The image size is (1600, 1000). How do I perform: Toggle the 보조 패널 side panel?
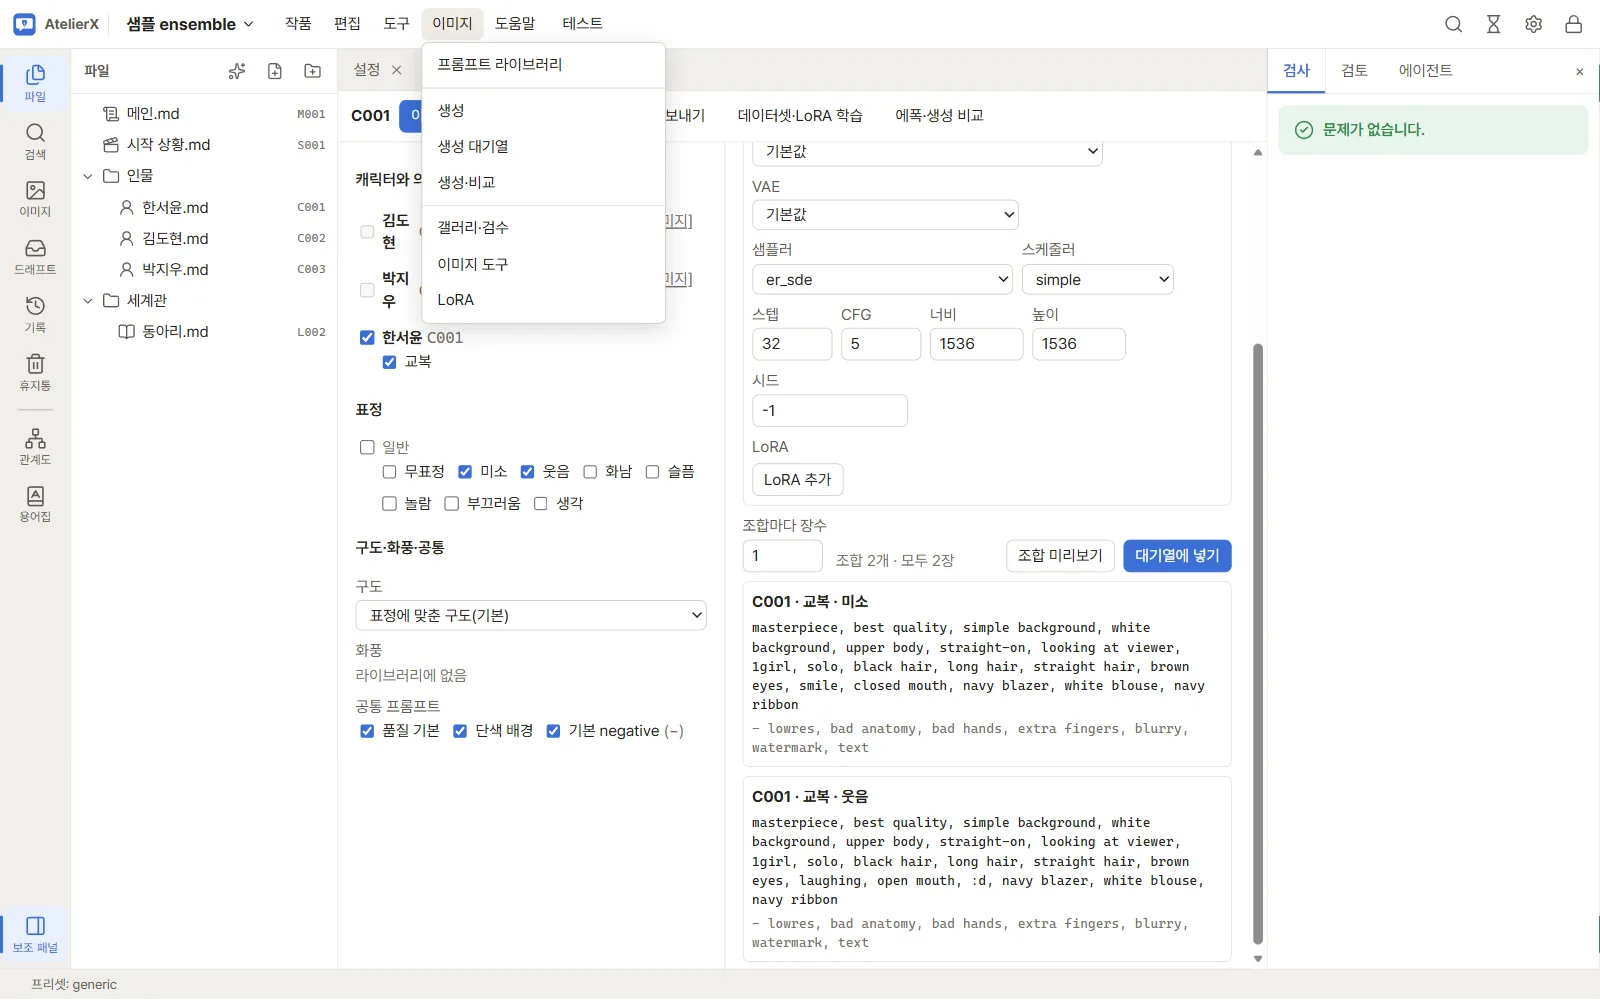pos(35,934)
